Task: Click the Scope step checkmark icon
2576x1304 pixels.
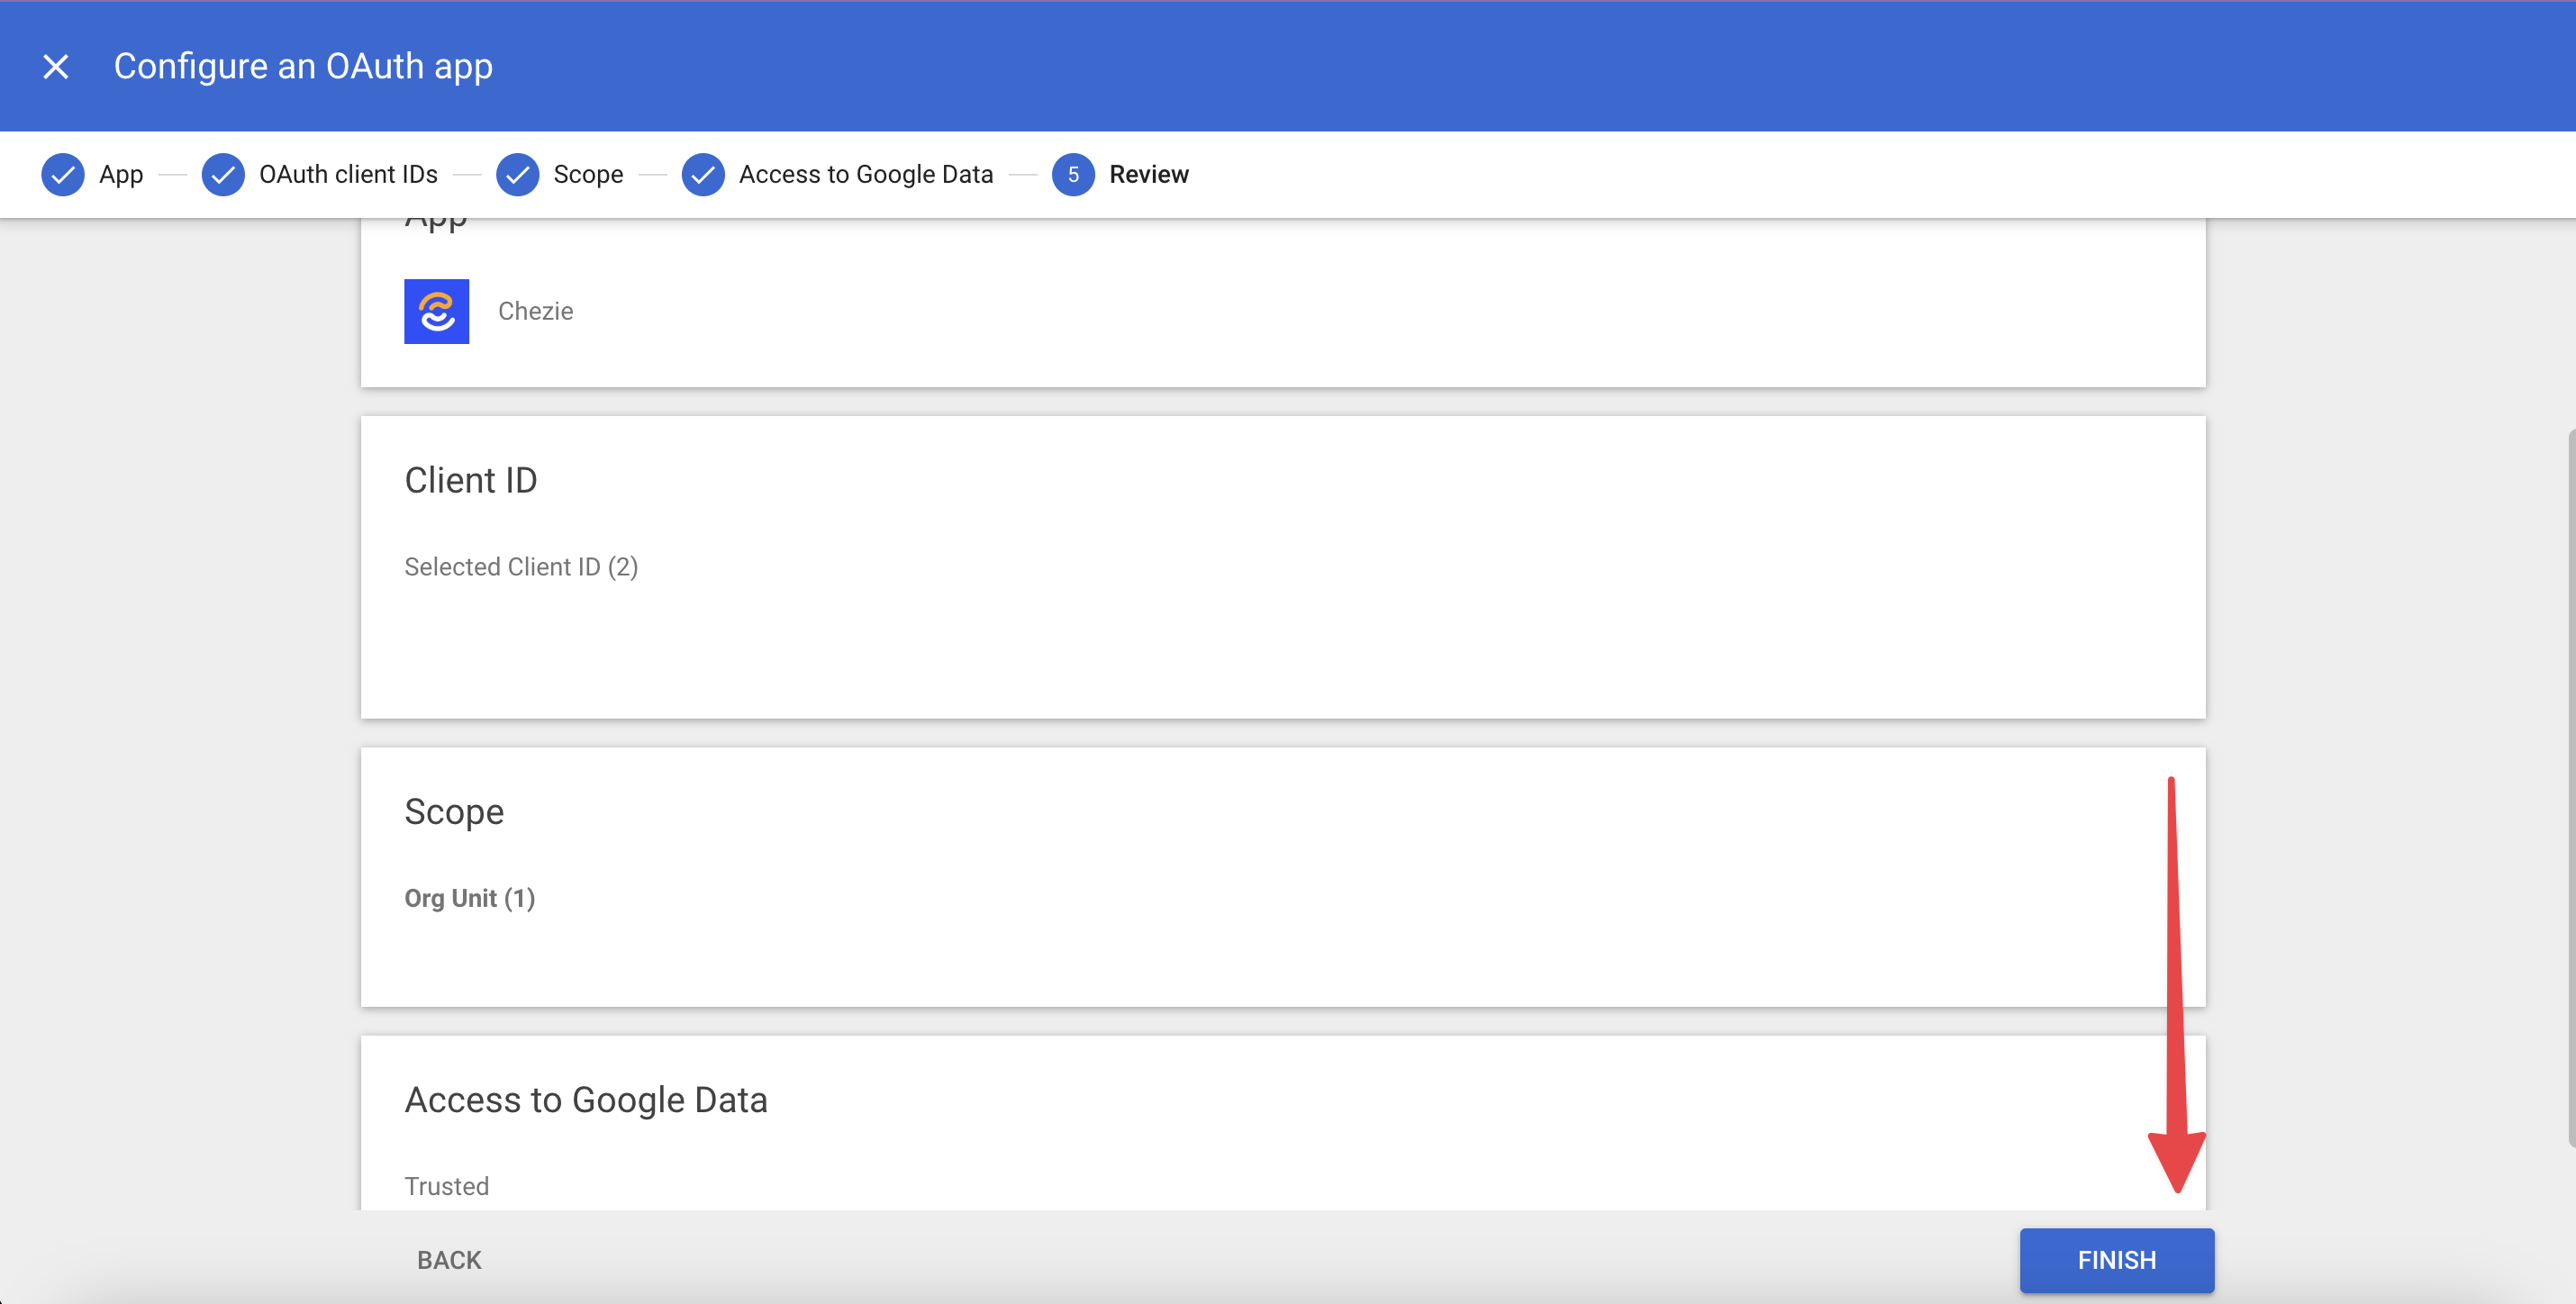Action: pos(517,174)
